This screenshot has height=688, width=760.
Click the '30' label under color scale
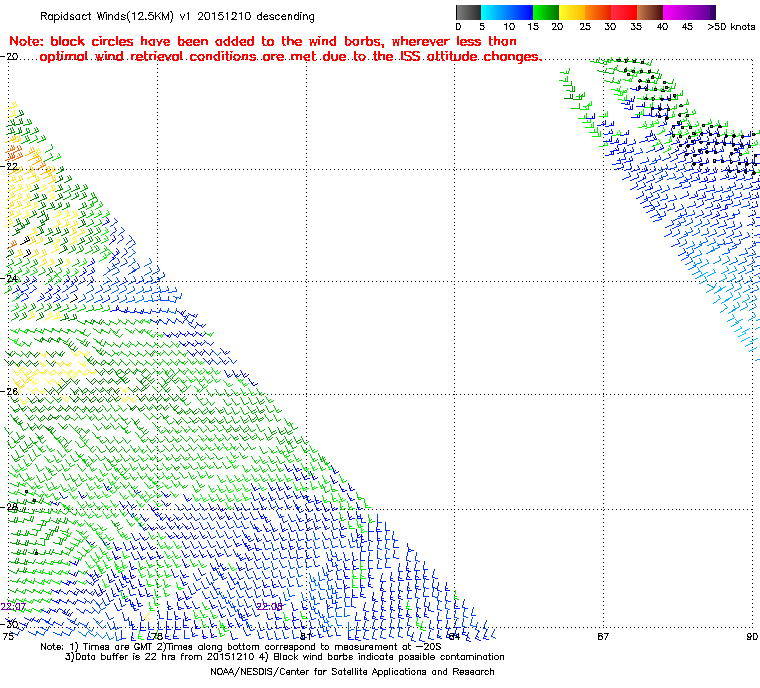coord(610,27)
